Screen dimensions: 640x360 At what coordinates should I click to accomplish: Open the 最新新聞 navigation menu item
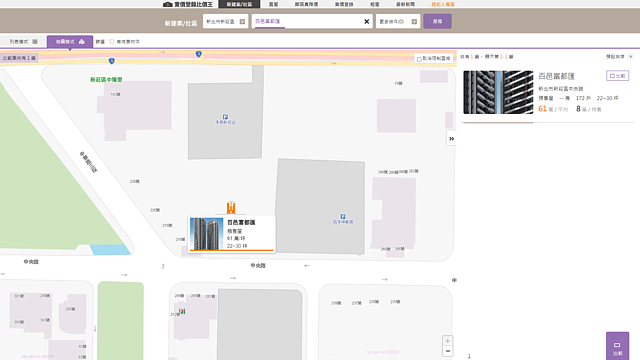point(405,4)
